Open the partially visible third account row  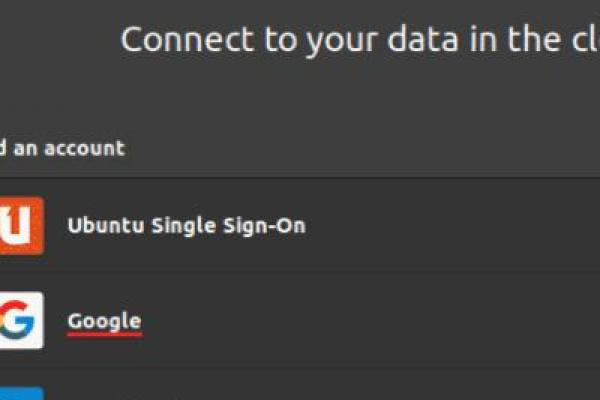point(300,392)
